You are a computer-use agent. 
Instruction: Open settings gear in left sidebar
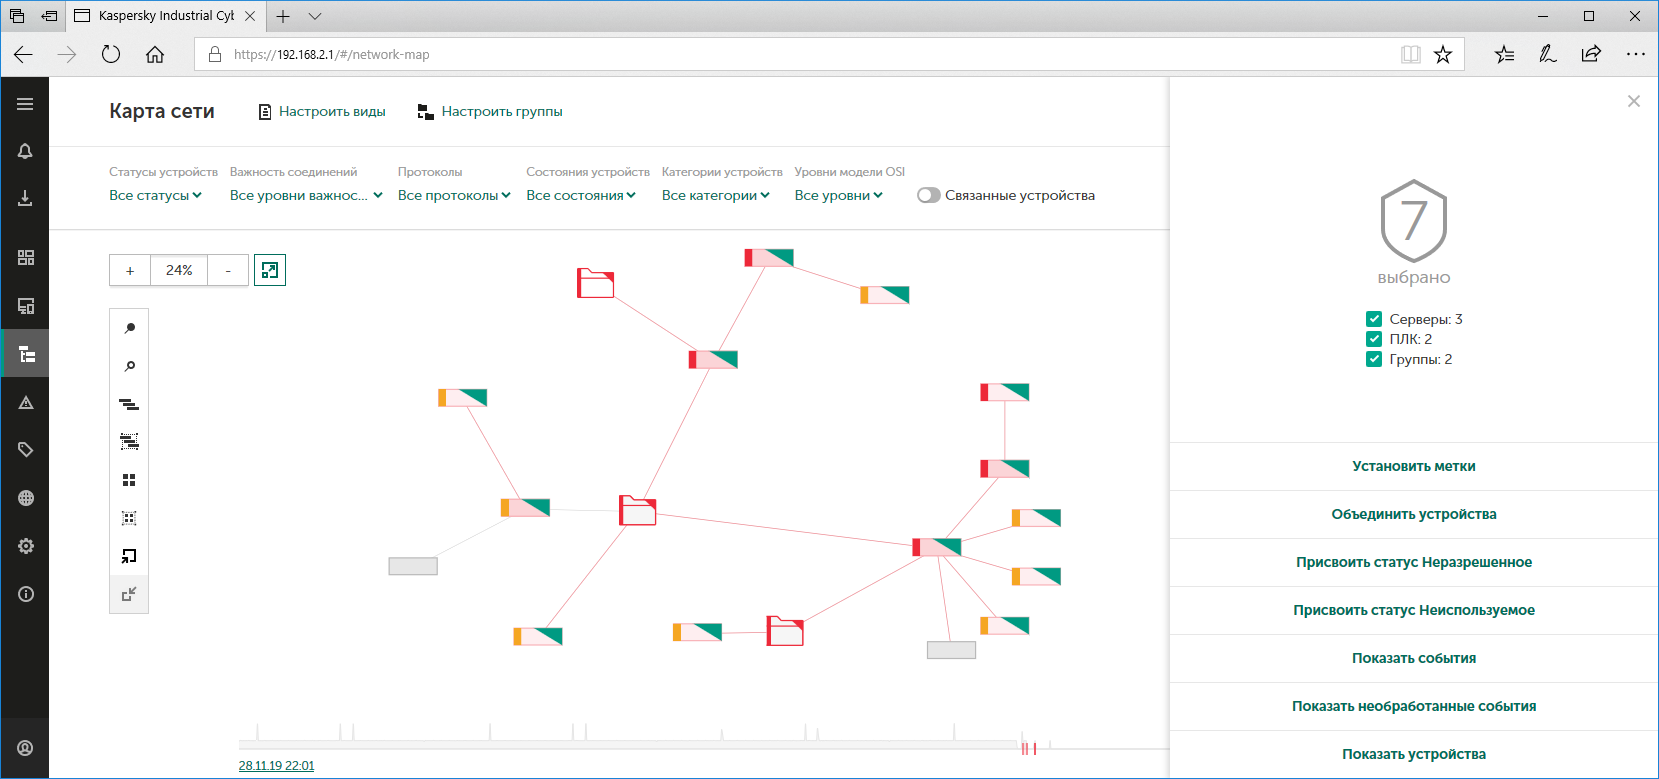[26, 546]
